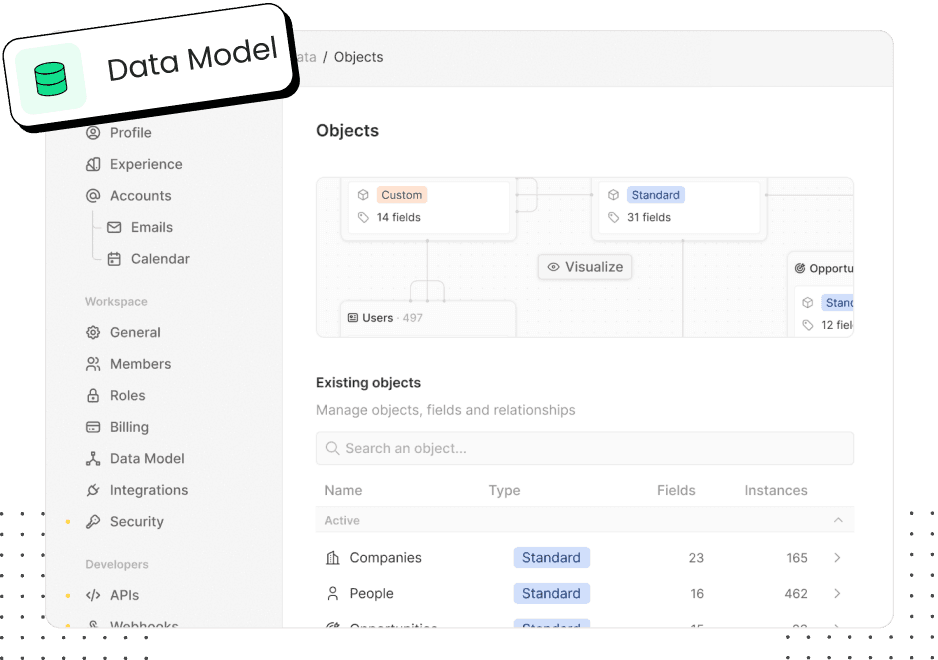The height and width of the screenshot is (660, 938).
Task: Click the Visualize button
Action: (x=584, y=266)
